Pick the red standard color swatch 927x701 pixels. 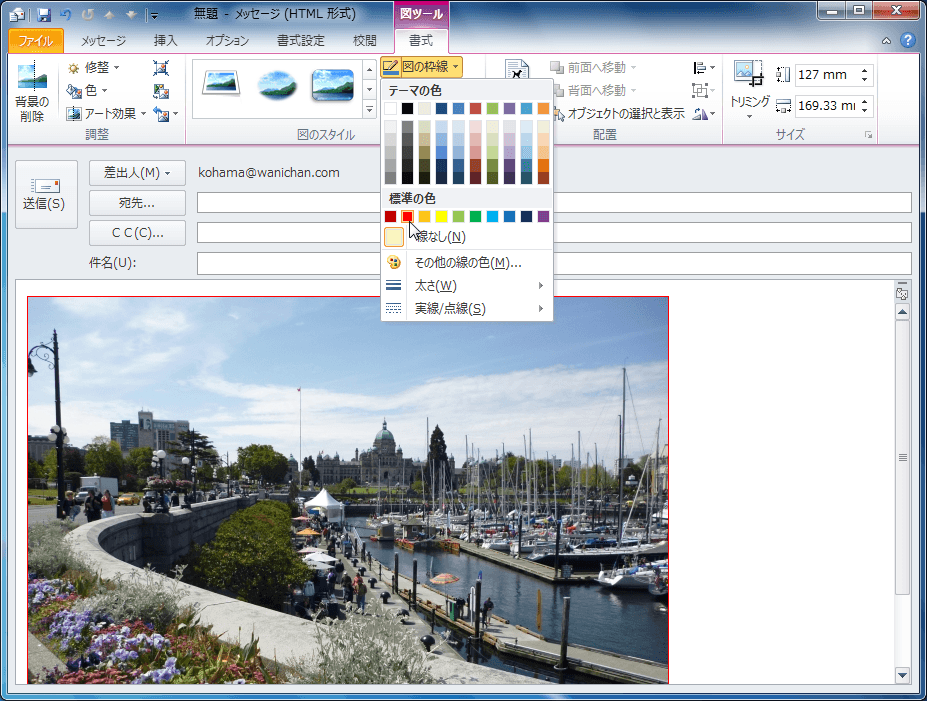point(407,216)
